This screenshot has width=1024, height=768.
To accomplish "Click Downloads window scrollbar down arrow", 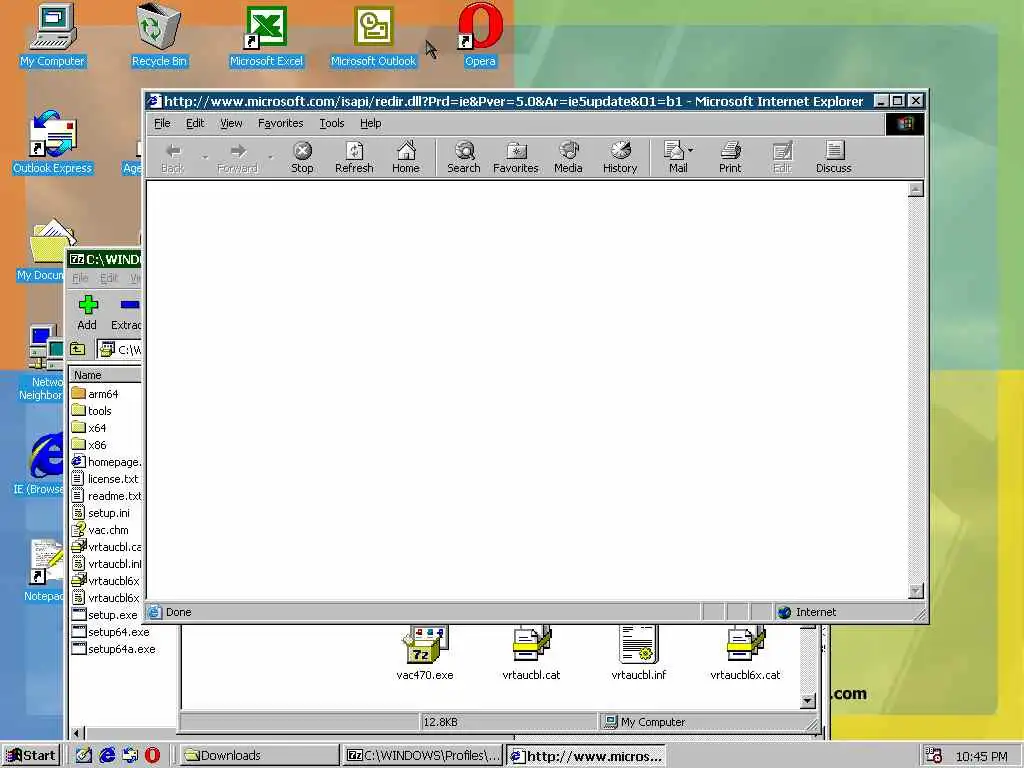I will point(808,701).
